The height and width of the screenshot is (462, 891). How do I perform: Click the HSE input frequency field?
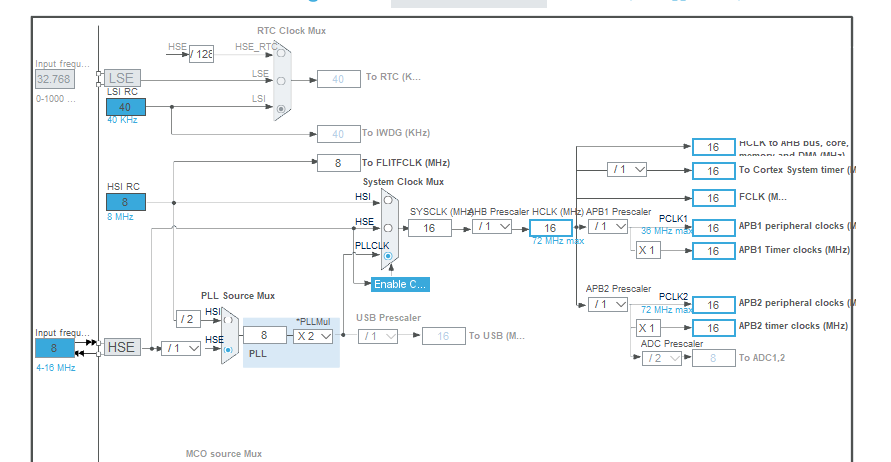(x=55, y=348)
